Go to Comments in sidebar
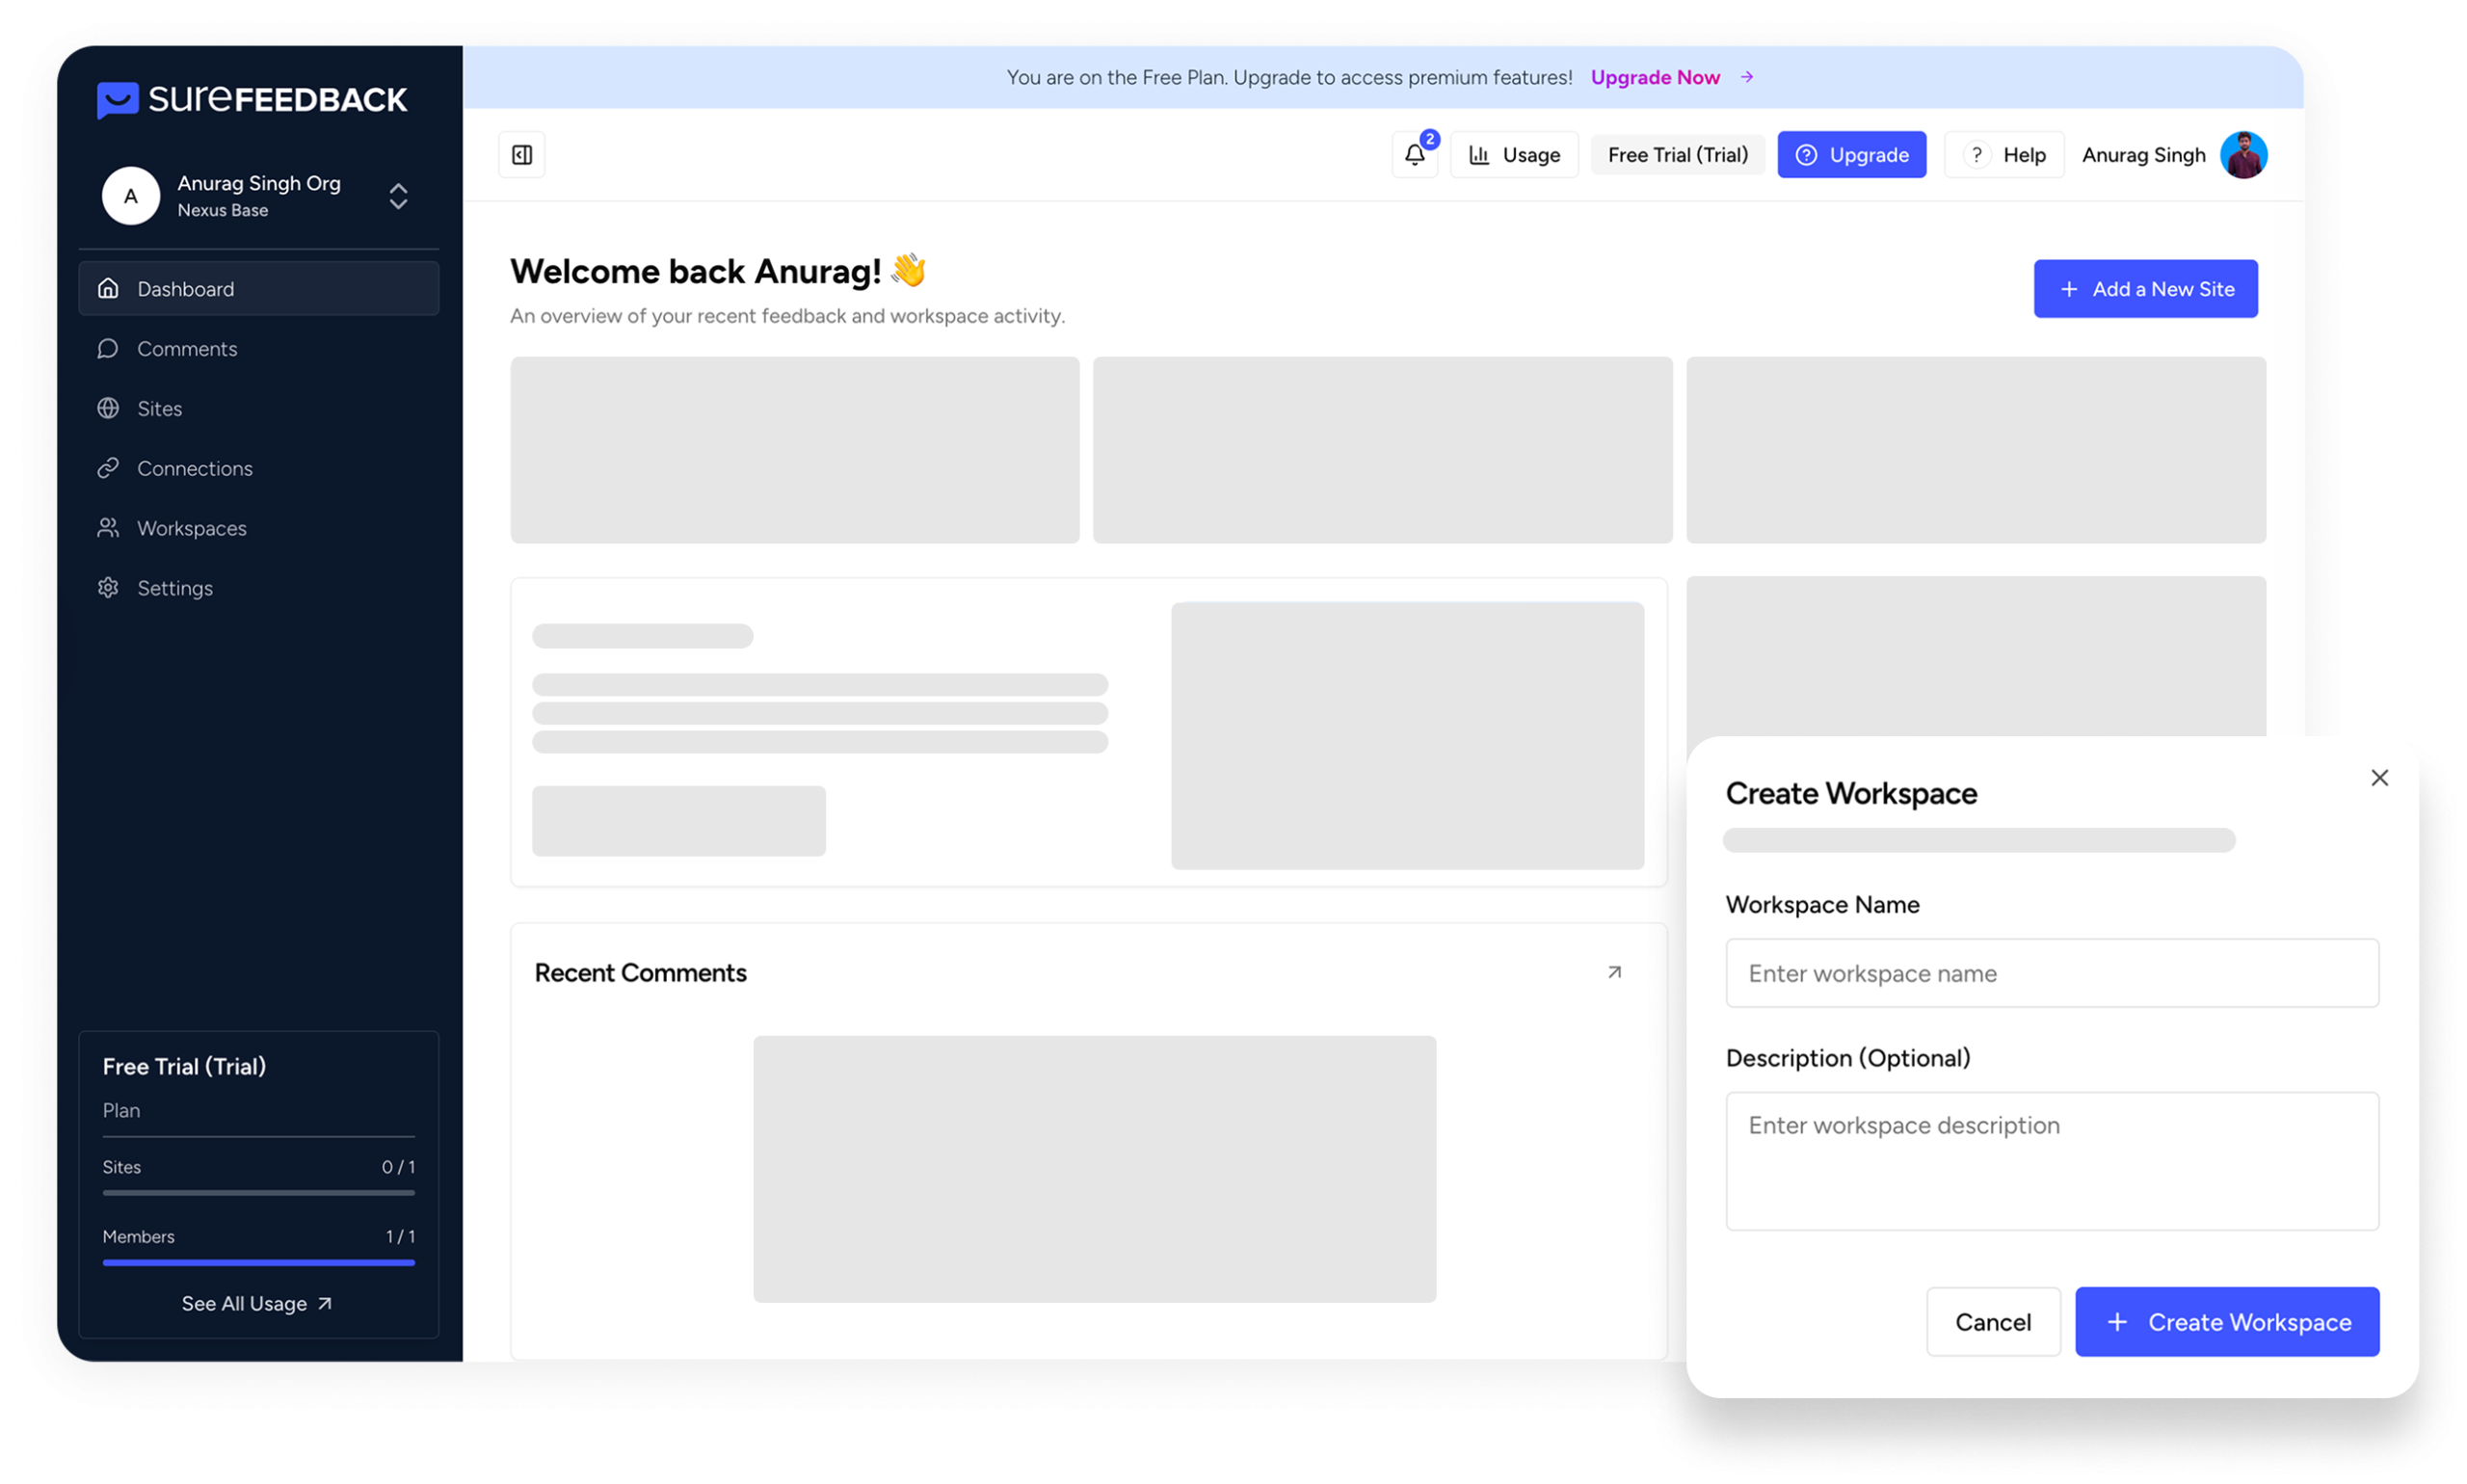This screenshot has height=1484, width=2467. pyautogui.click(x=187, y=349)
